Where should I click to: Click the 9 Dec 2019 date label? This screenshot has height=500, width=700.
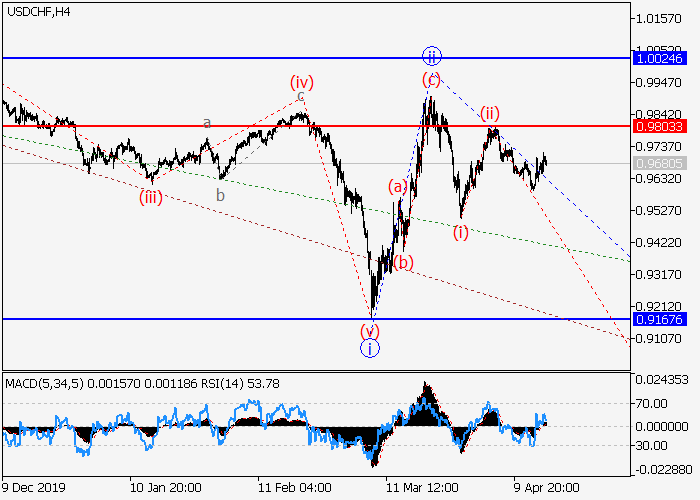pos(32,488)
